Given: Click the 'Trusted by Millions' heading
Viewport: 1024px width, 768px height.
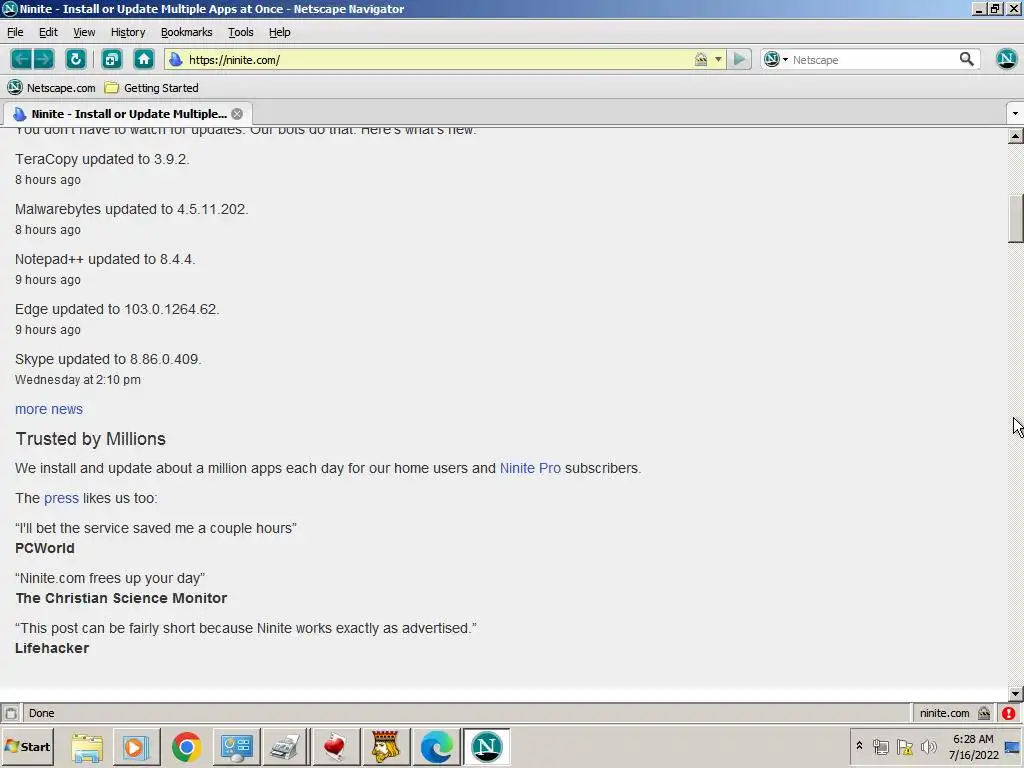Looking at the screenshot, I should (91, 439).
